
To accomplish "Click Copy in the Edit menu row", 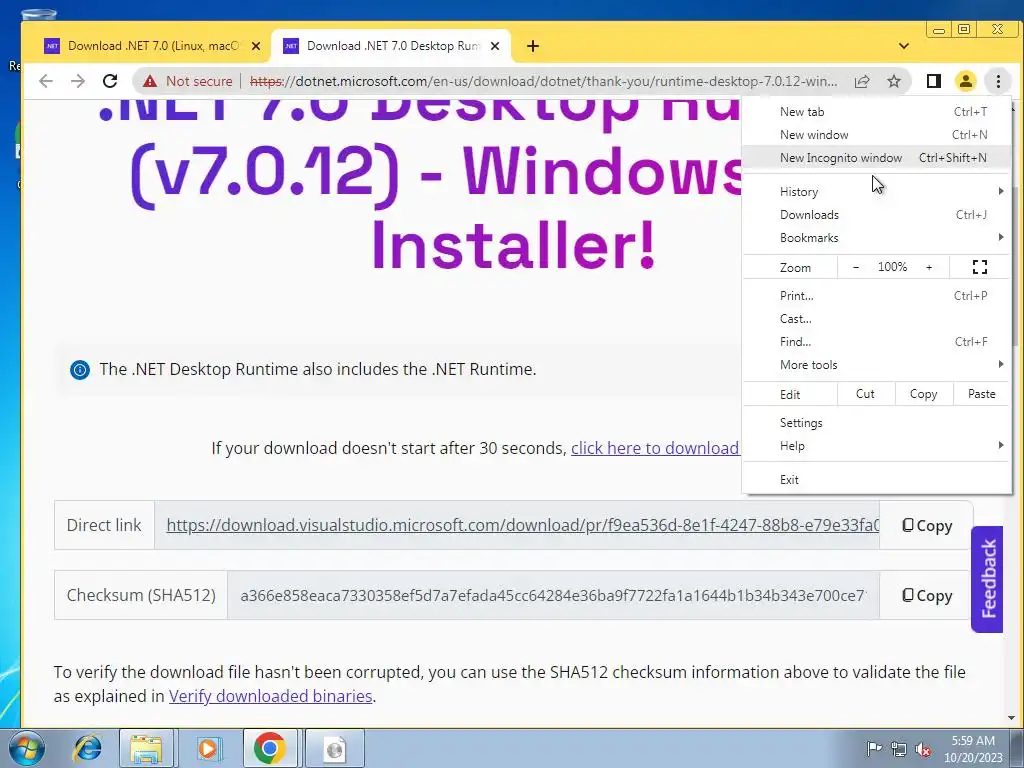I will (923, 394).
